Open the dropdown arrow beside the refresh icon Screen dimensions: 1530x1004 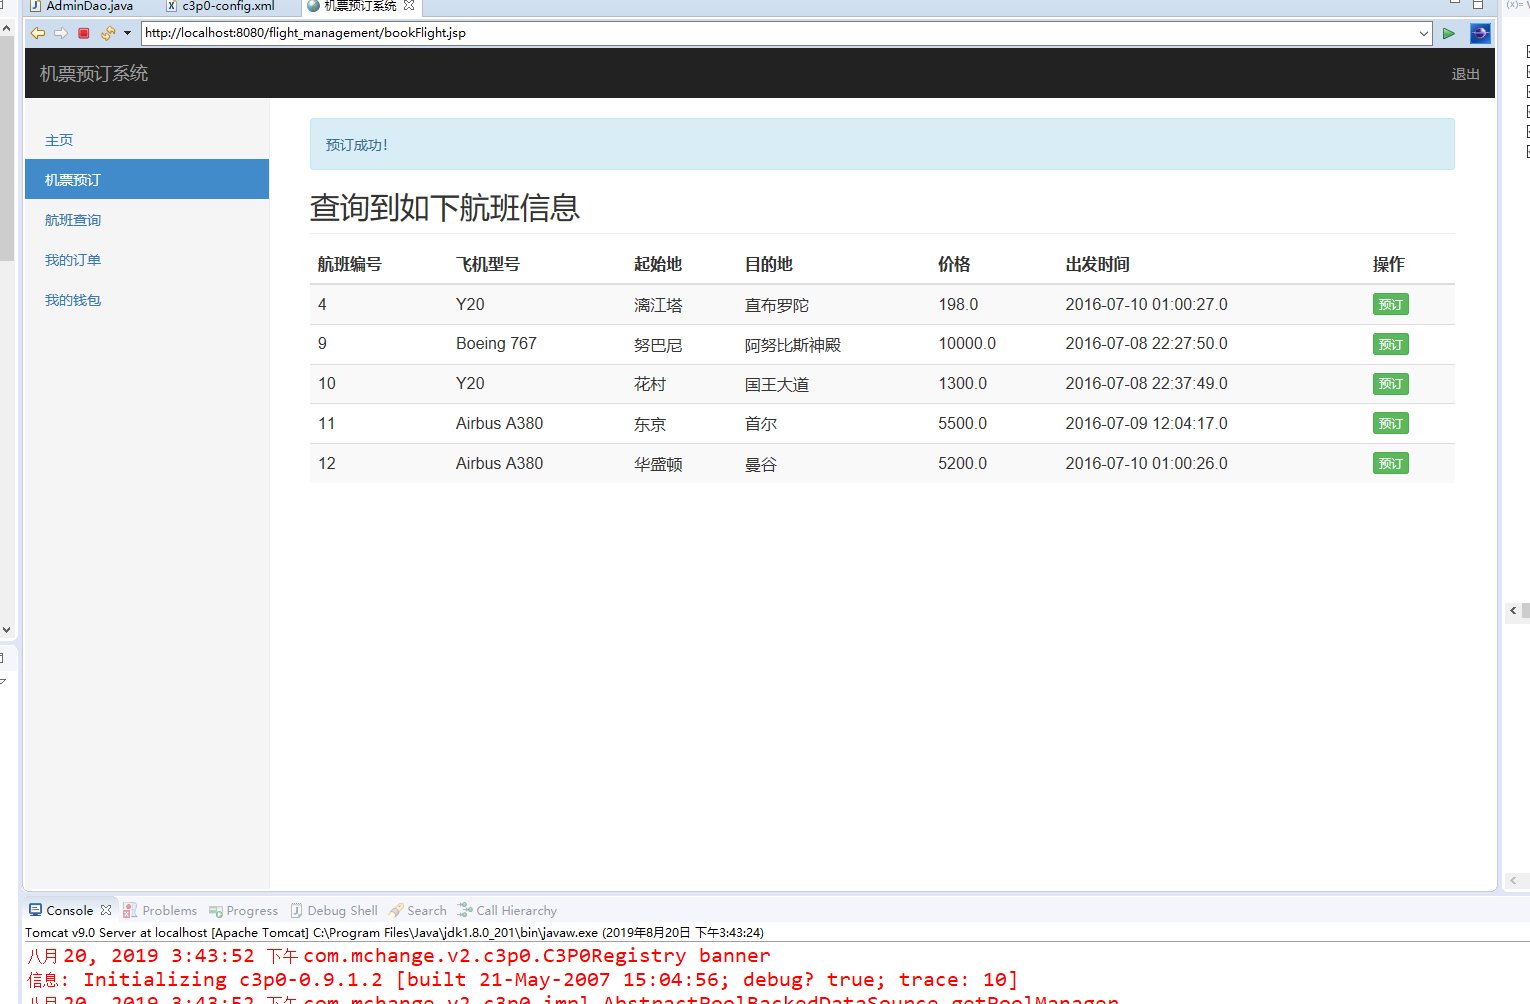coord(126,32)
